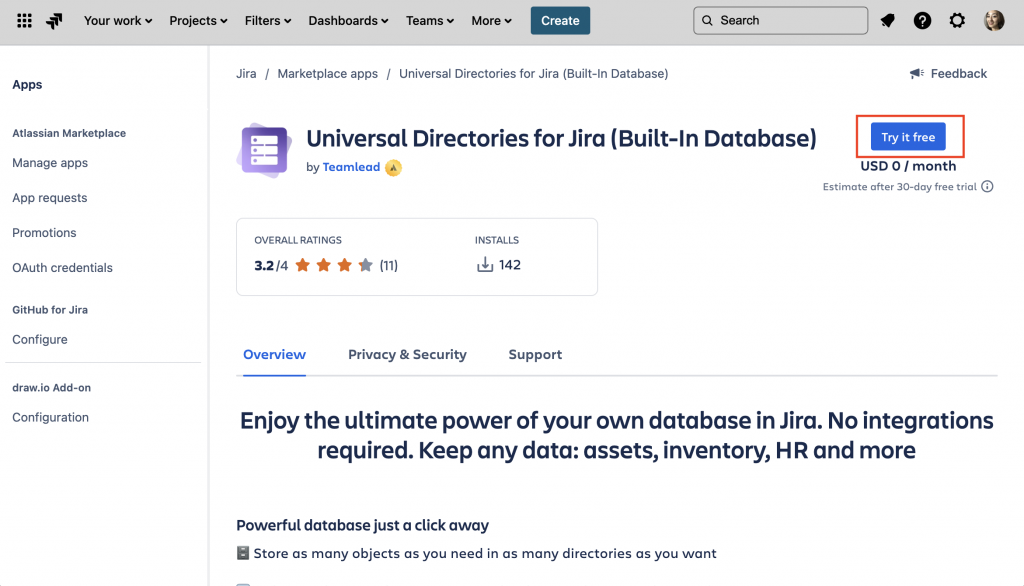1024x586 pixels.
Task: Expand the Teams menu
Action: pyautogui.click(x=430, y=21)
